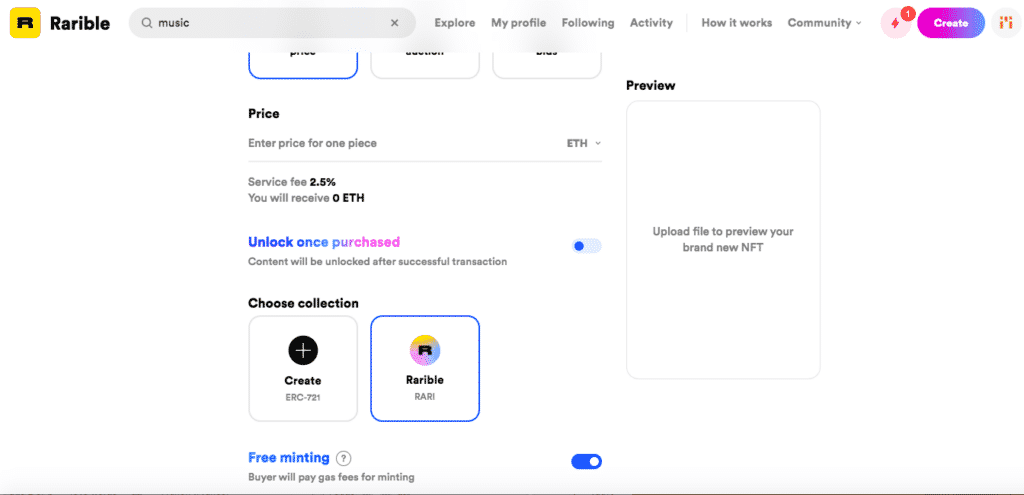This screenshot has width=1024, height=495.
Task: Open the lightning bolt notifications icon
Action: pyautogui.click(x=895, y=23)
